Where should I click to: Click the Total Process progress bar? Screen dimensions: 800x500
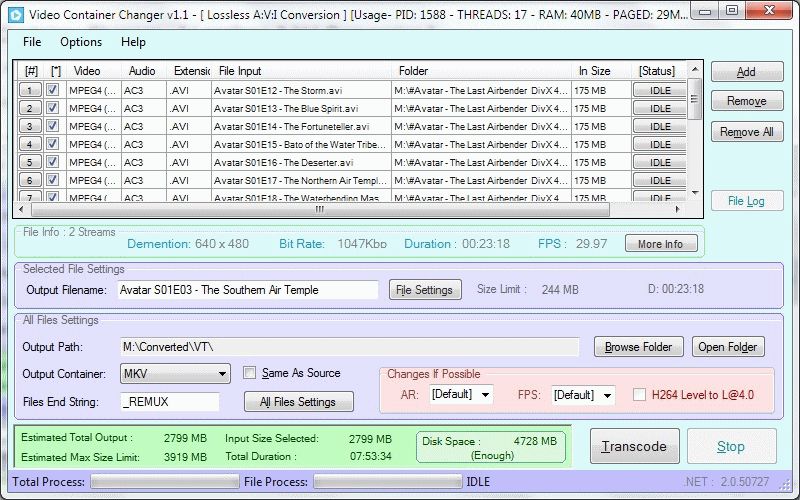(x=165, y=481)
